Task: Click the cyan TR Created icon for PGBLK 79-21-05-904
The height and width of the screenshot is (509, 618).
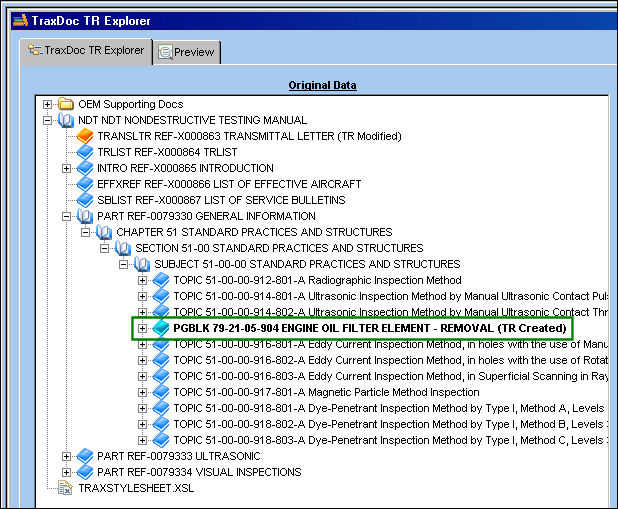Action: point(161,328)
